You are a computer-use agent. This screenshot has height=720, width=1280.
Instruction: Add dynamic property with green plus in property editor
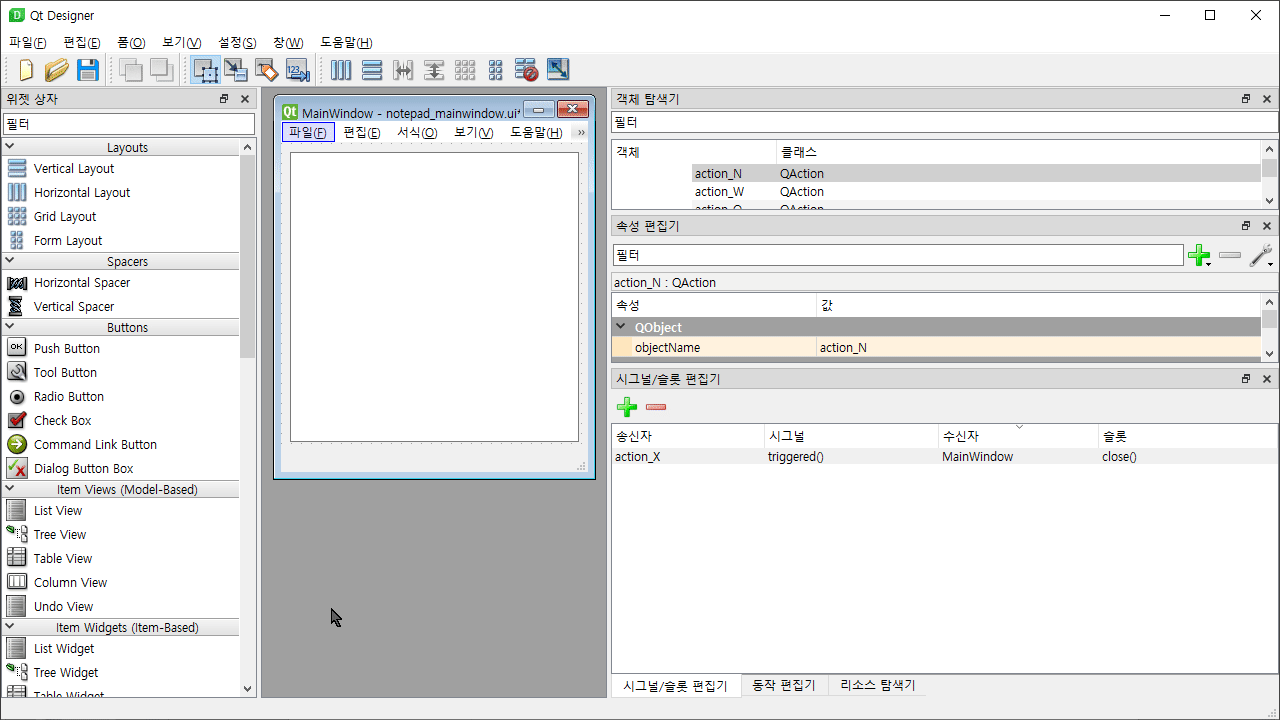[x=1199, y=256]
